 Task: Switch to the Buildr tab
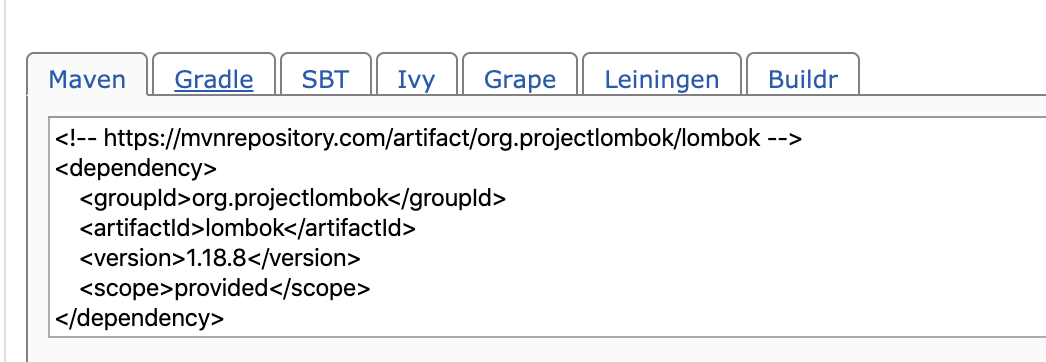[803, 80]
